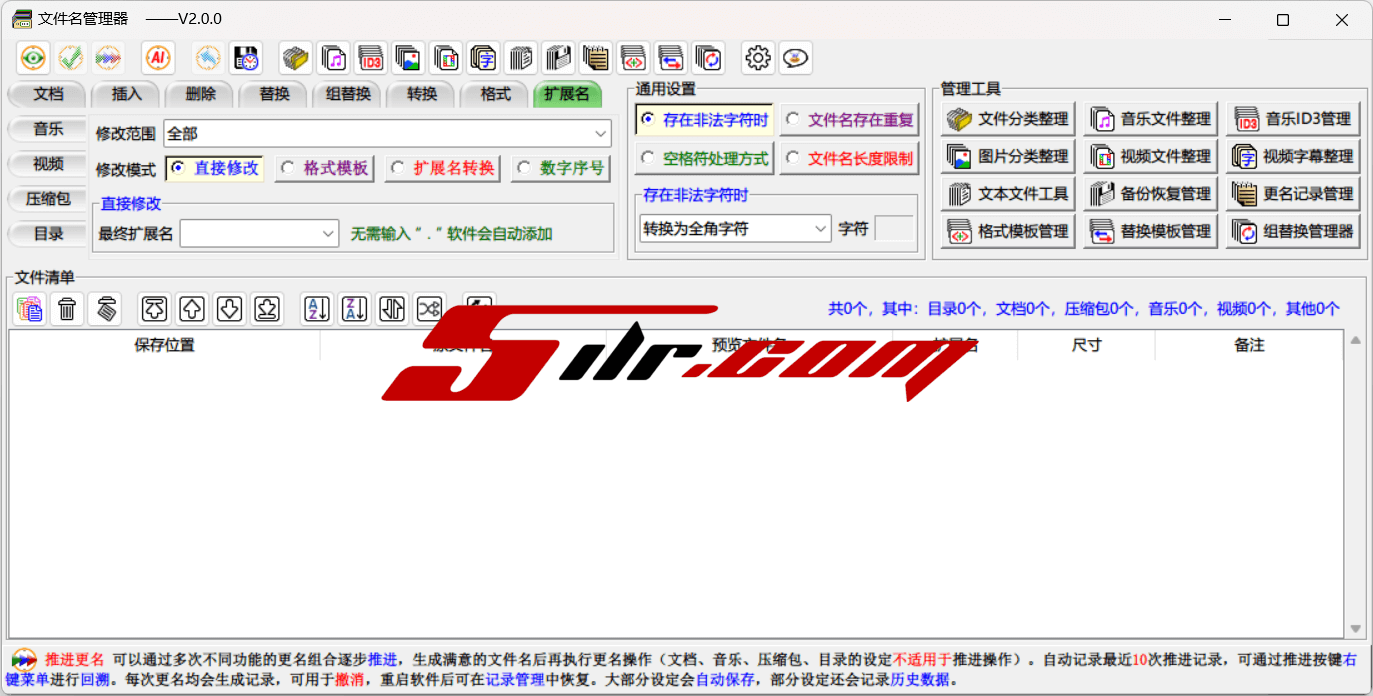The height and width of the screenshot is (696, 1373).
Task: Shuffle file list with random order icon
Action: 429,309
